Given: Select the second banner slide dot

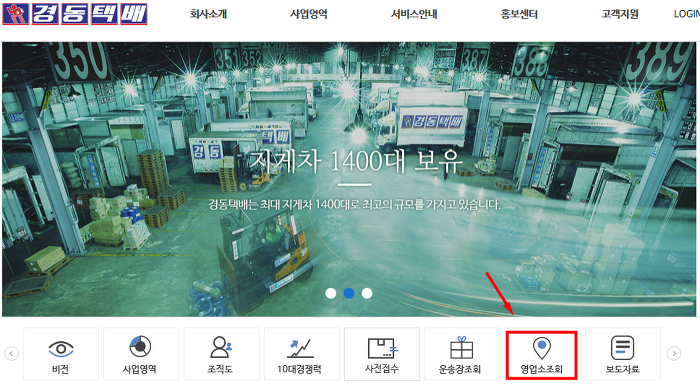Looking at the screenshot, I should [349, 293].
